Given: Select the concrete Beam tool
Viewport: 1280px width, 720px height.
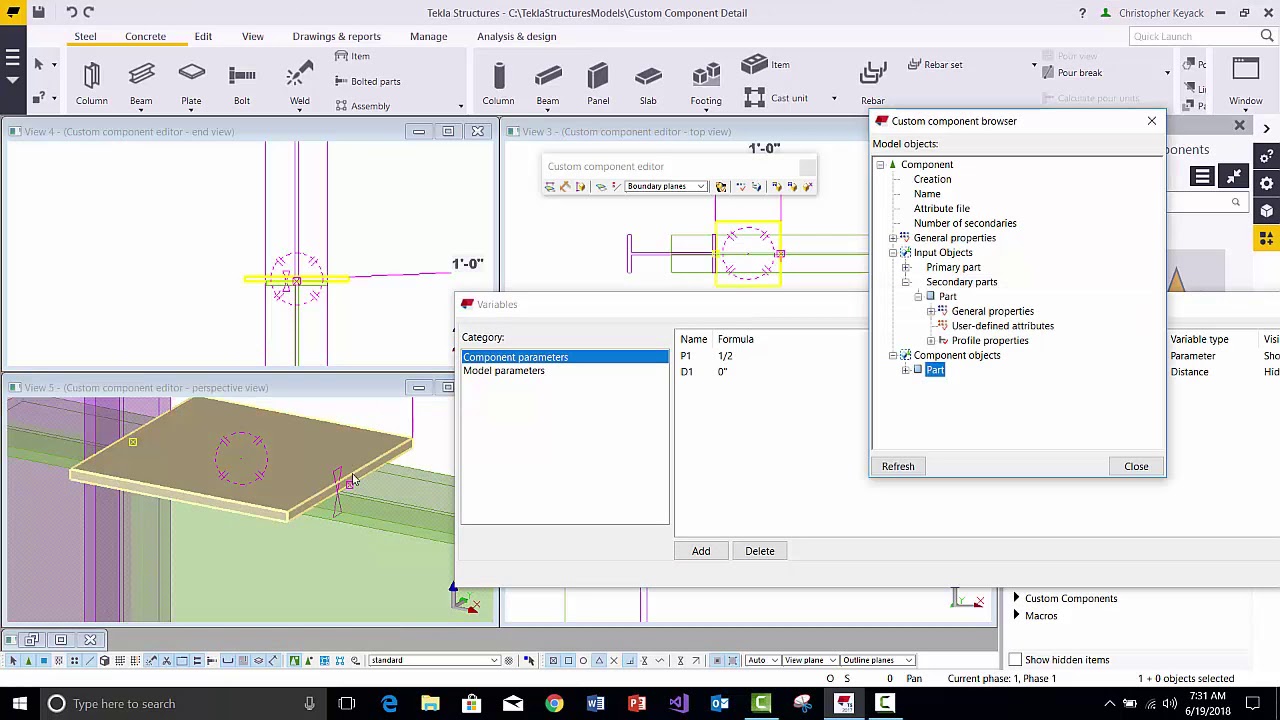Looking at the screenshot, I should (x=548, y=84).
